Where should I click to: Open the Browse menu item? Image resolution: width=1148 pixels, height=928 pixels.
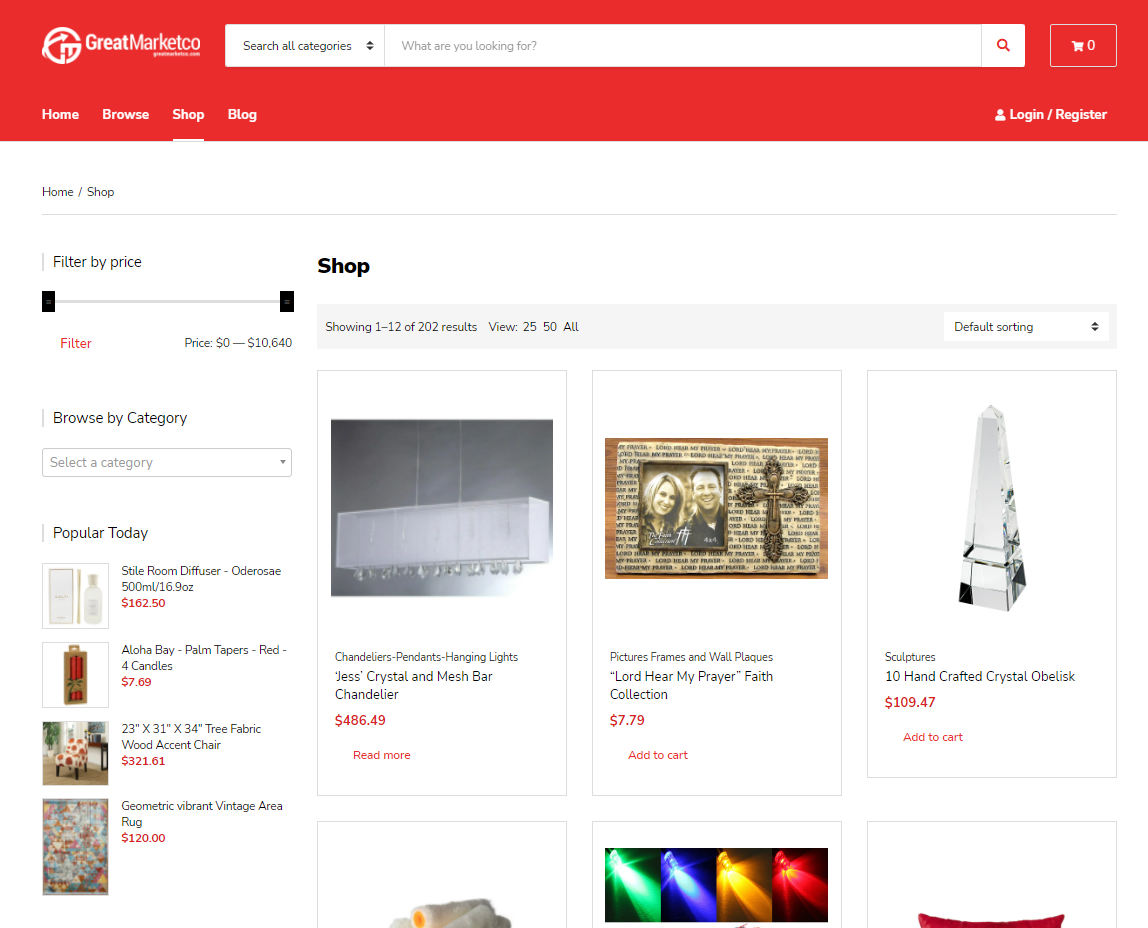[x=125, y=114]
